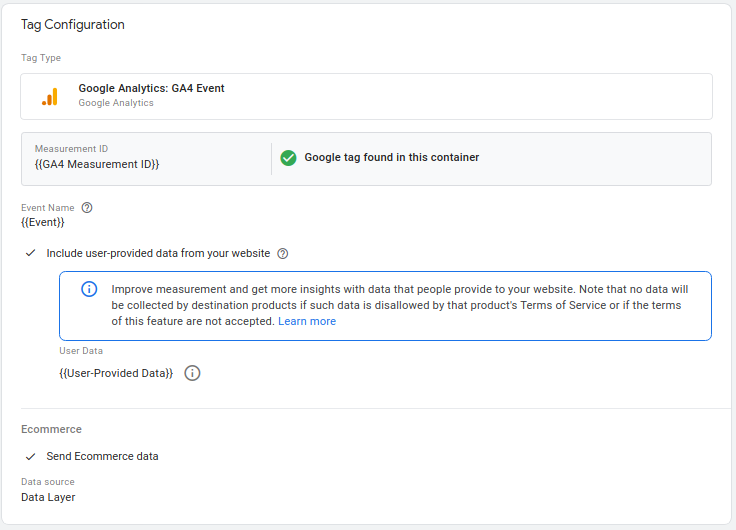The height and width of the screenshot is (530, 736).
Task: Toggle the Include user-provided data checkmark
Action: [x=31, y=254]
